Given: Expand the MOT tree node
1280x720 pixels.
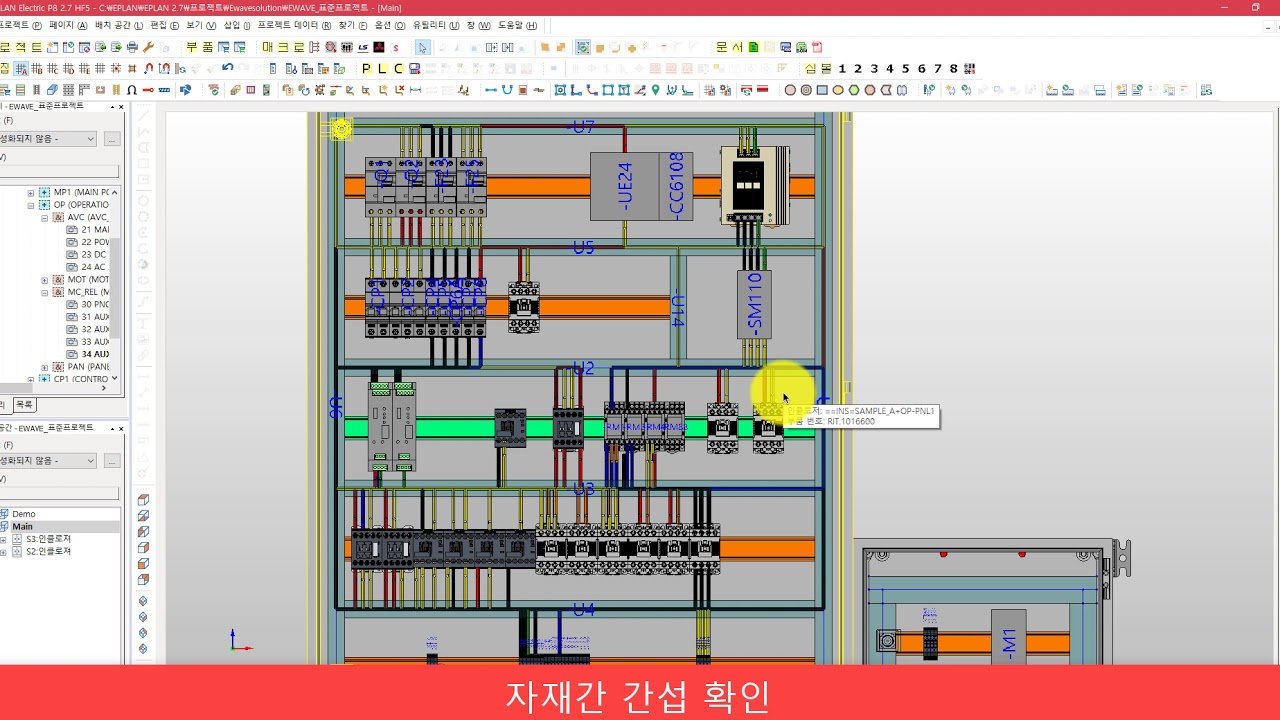Looking at the screenshot, I should click(45, 280).
